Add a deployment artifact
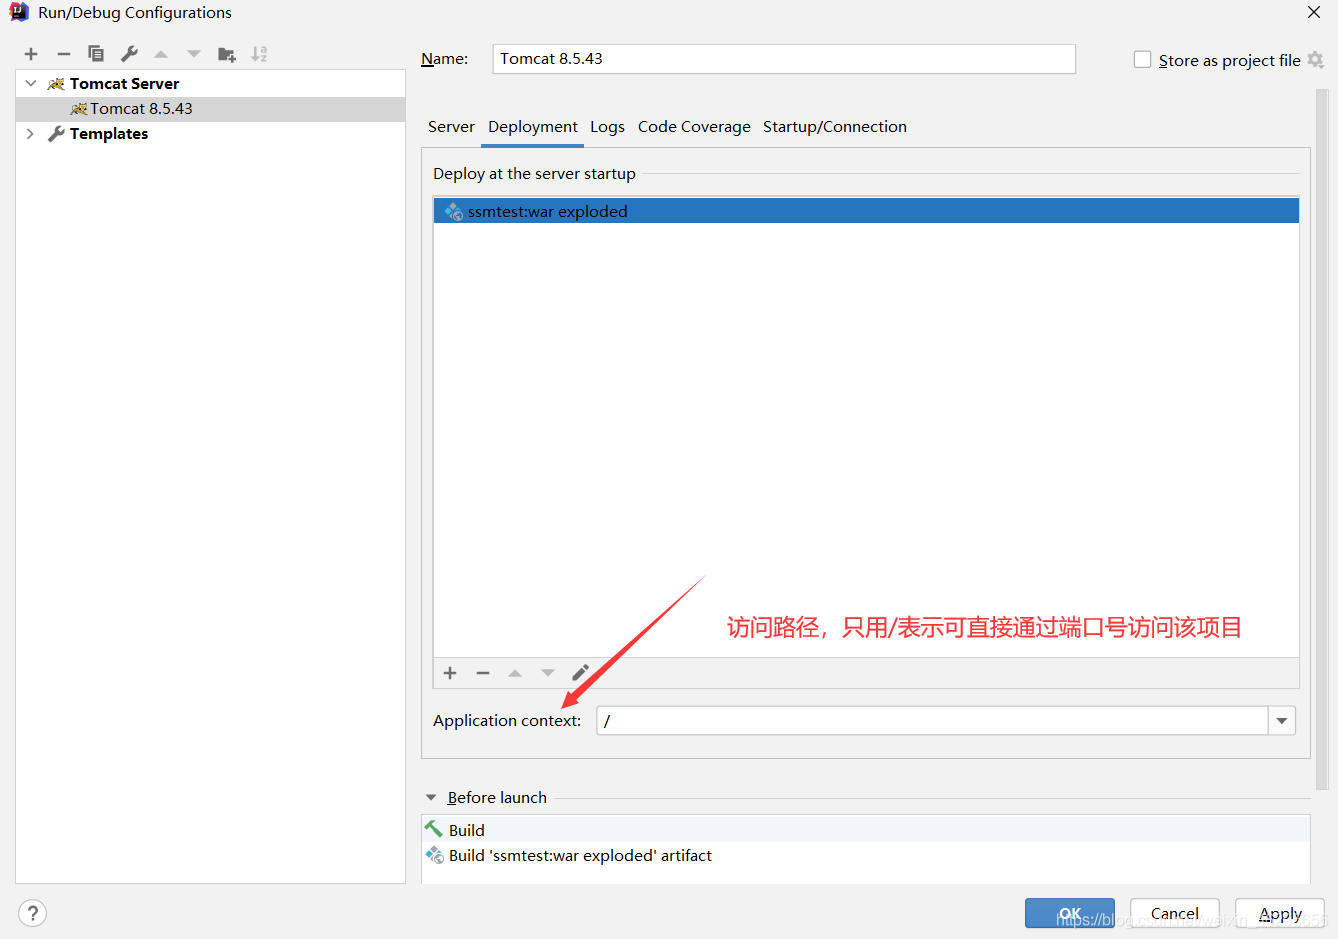This screenshot has width=1338, height=939. pyautogui.click(x=450, y=673)
